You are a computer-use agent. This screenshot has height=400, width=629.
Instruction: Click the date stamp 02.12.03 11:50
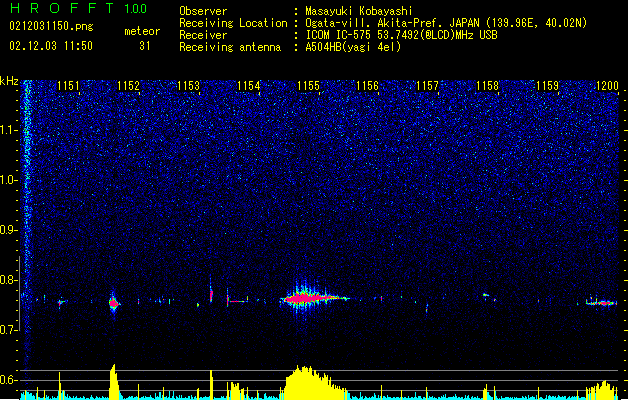pos(51,46)
